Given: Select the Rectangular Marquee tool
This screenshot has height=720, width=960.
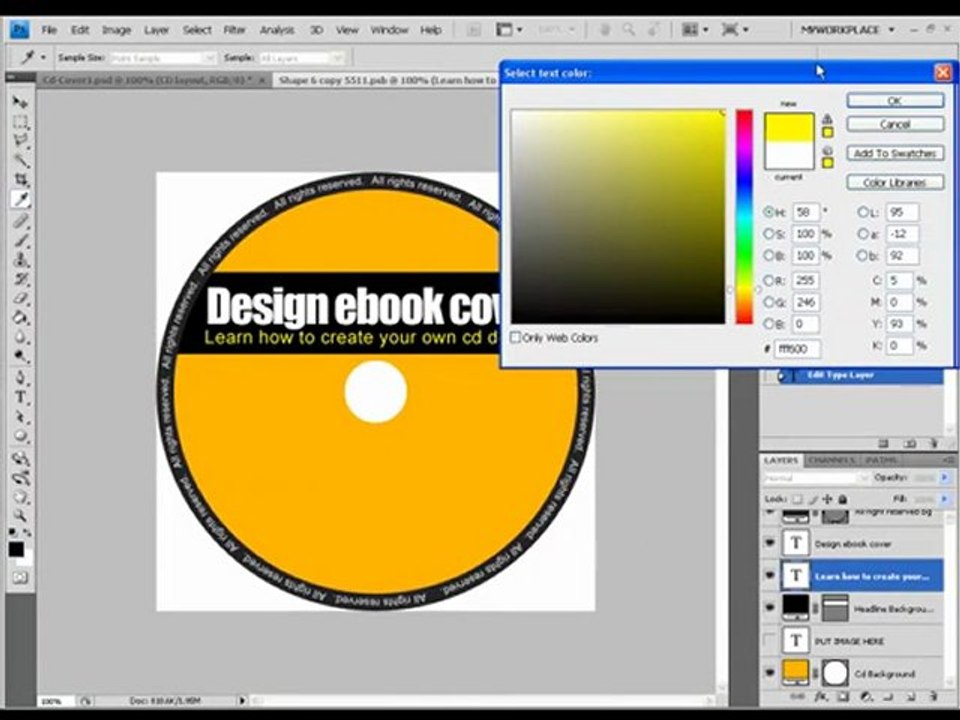Looking at the screenshot, I should tap(20, 122).
